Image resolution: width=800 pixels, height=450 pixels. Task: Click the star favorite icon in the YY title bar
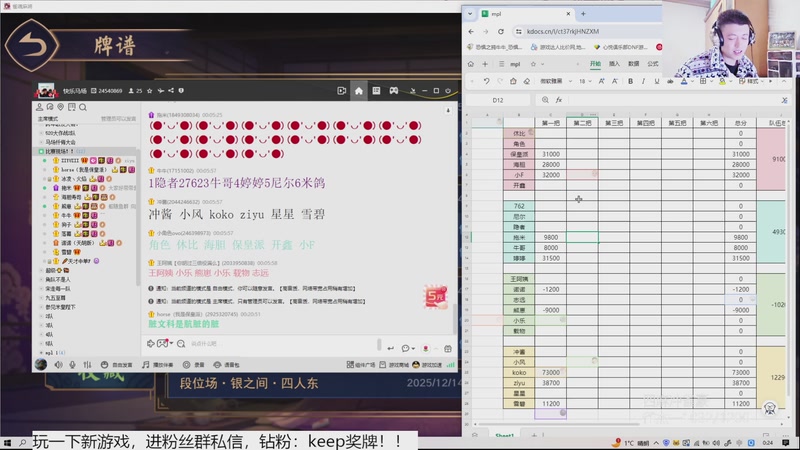[149, 91]
